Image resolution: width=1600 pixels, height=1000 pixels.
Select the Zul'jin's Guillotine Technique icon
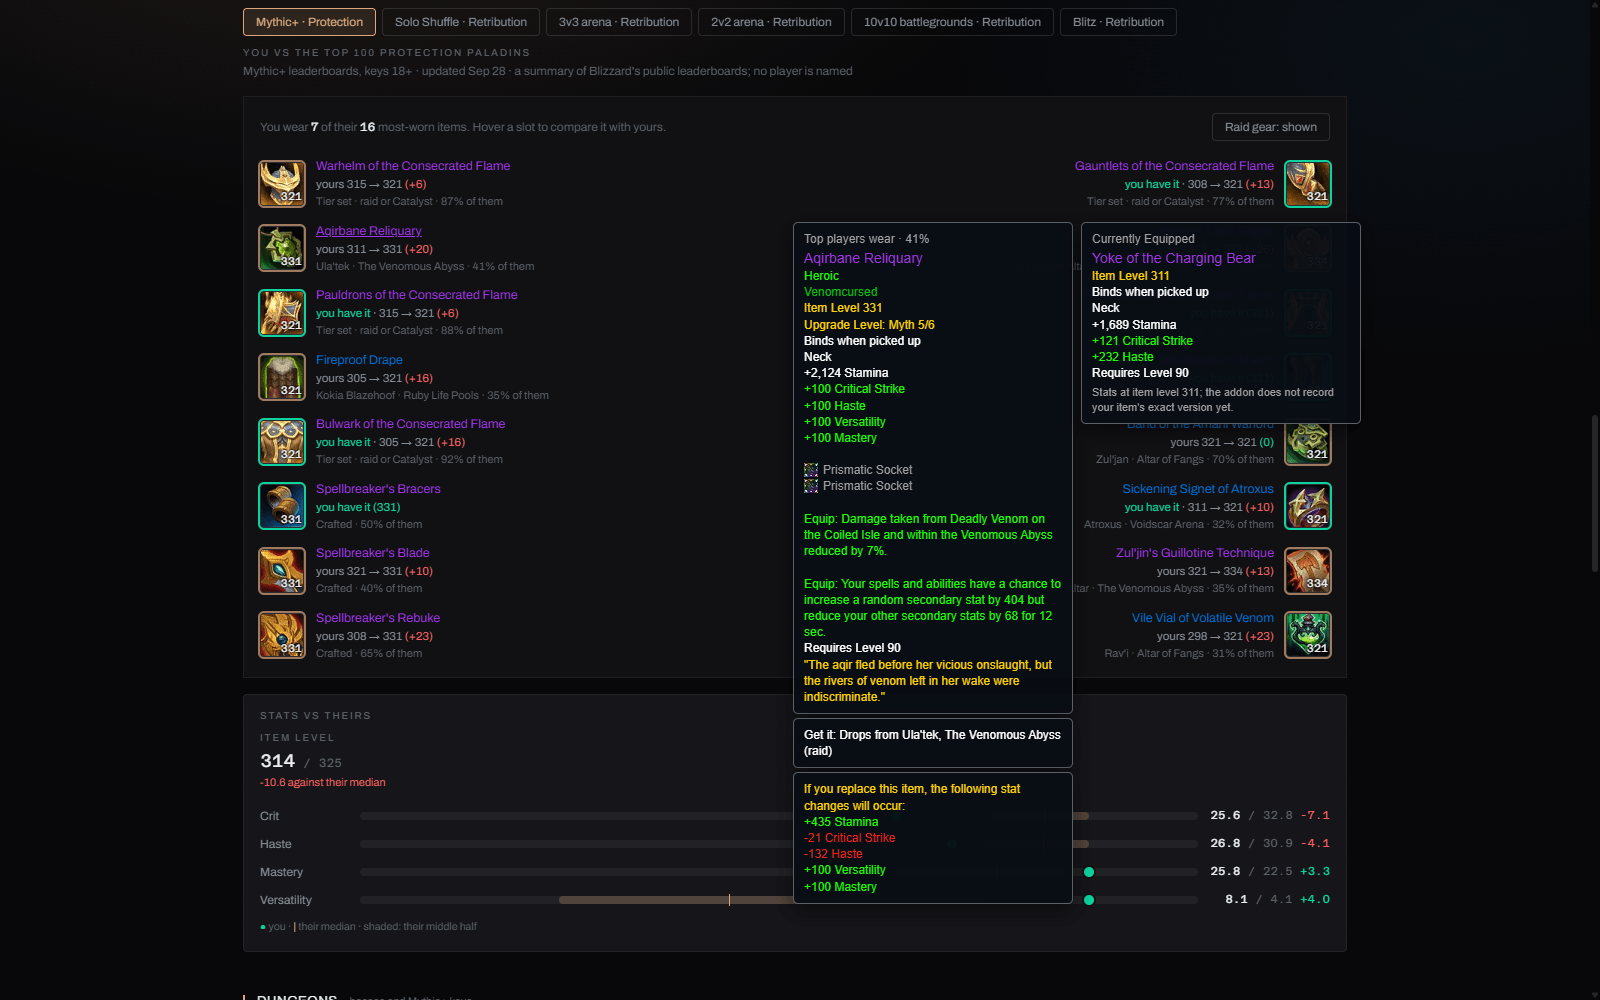[1308, 571]
